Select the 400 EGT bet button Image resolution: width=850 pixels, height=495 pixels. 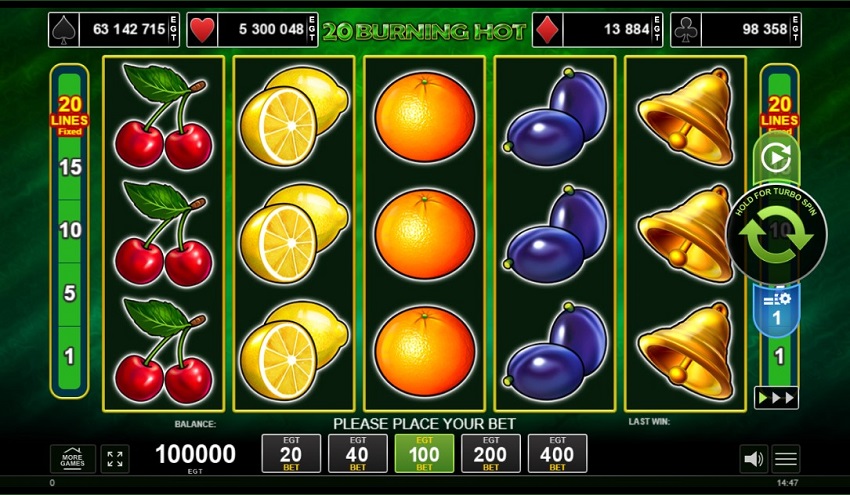(x=557, y=453)
